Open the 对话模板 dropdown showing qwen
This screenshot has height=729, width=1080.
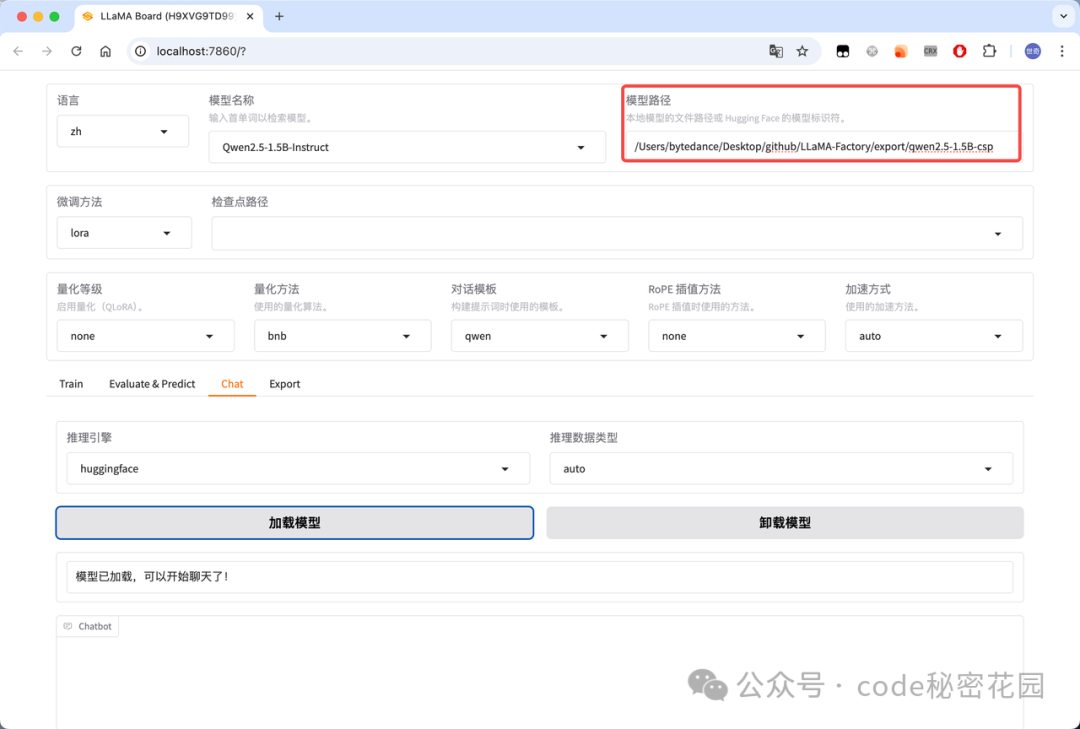pos(539,335)
